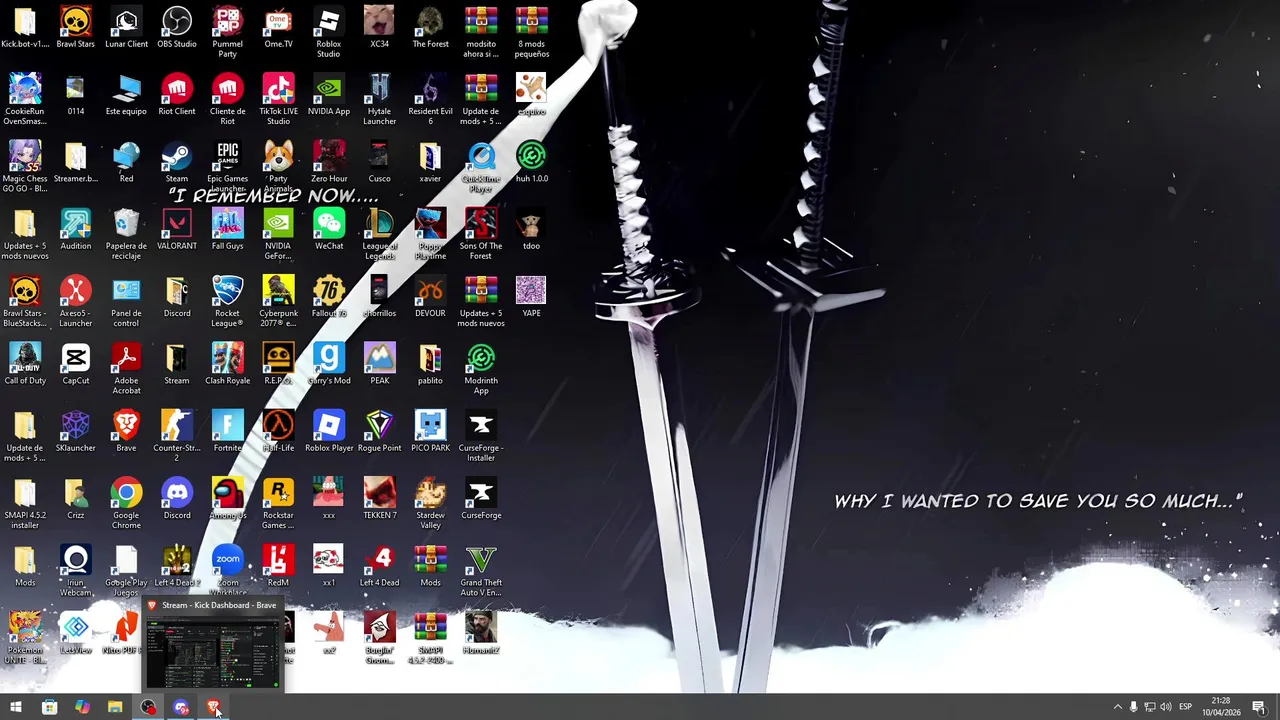The height and width of the screenshot is (720, 1280).
Task: Select the Cyberpunk 2077 desktop icon
Action: pyautogui.click(x=278, y=300)
